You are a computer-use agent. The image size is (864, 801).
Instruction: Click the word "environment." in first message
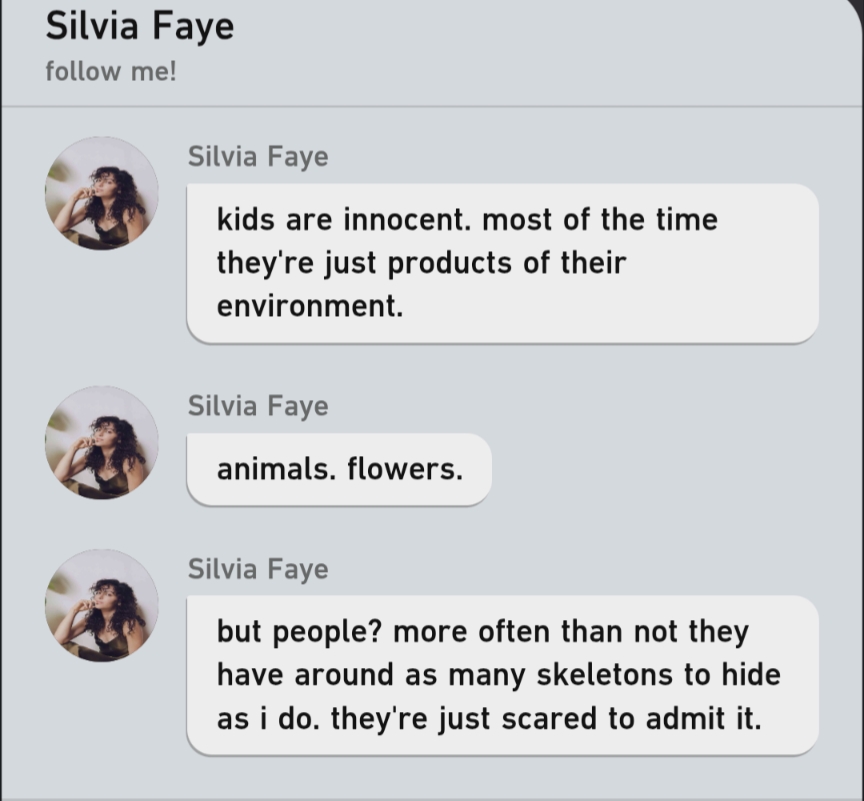(310, 307)
